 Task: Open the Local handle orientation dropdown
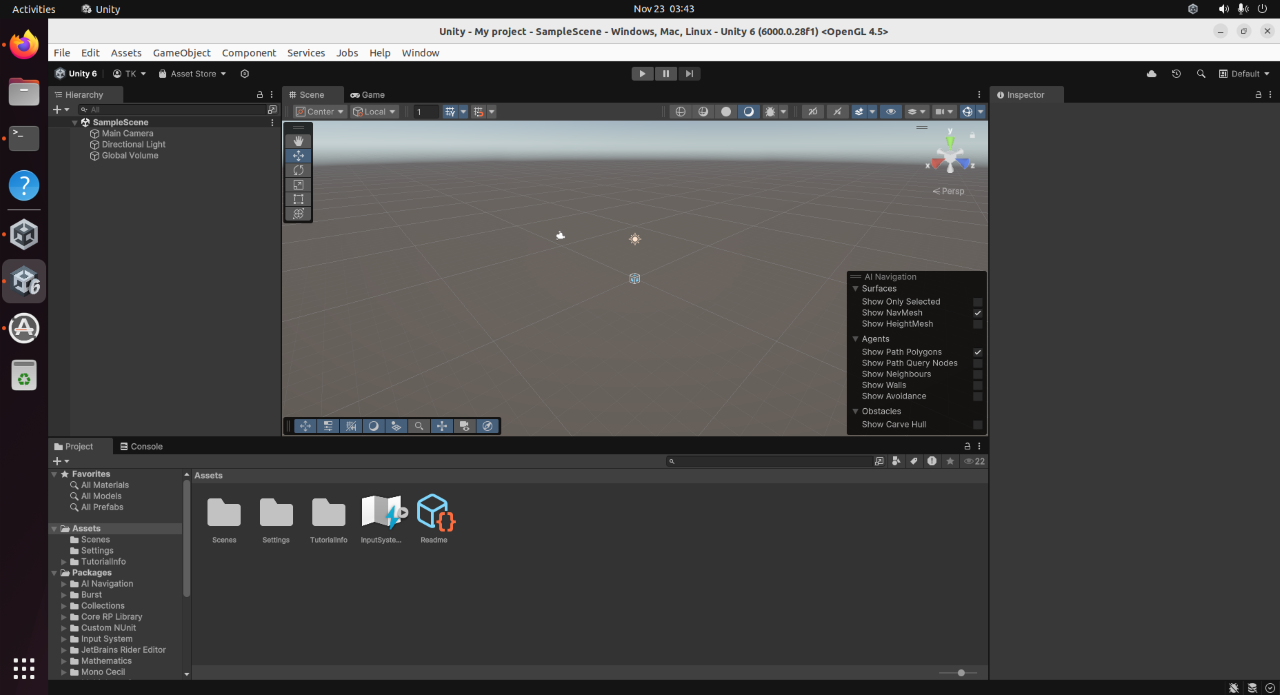[374, 111]
